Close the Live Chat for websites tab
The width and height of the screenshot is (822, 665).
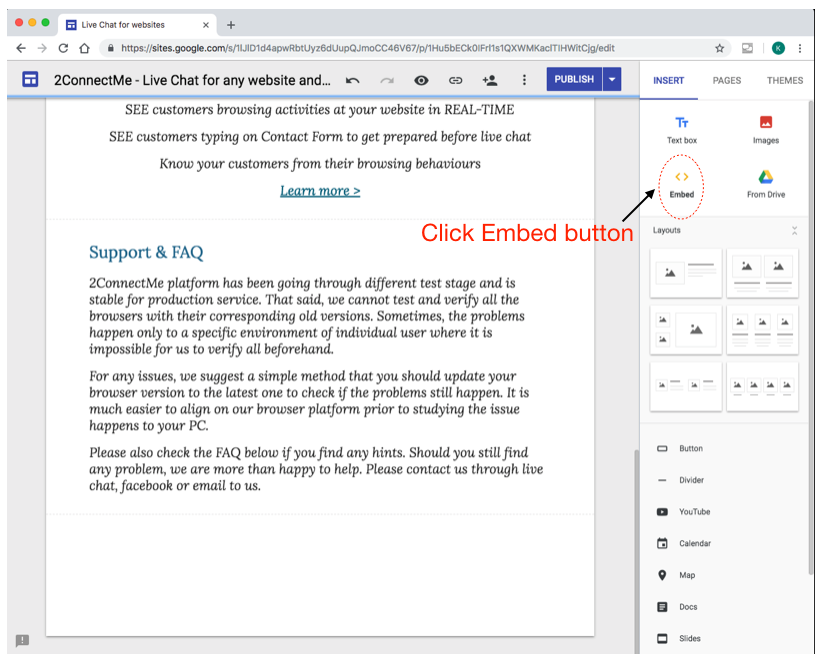206,25
